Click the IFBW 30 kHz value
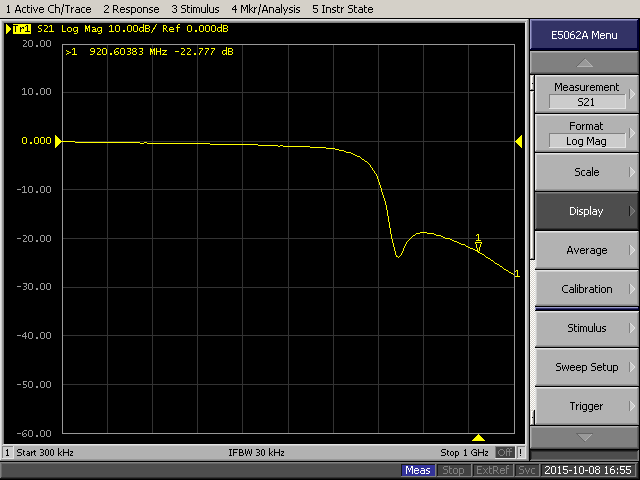 256,453
